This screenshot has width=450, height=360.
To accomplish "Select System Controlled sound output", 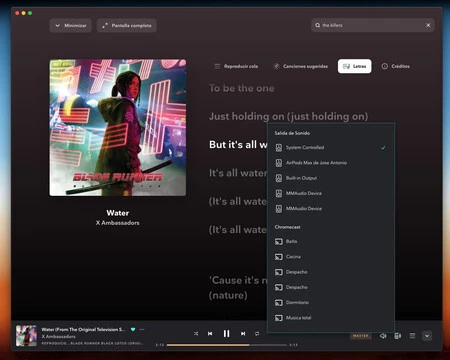I will click(331, 148).
